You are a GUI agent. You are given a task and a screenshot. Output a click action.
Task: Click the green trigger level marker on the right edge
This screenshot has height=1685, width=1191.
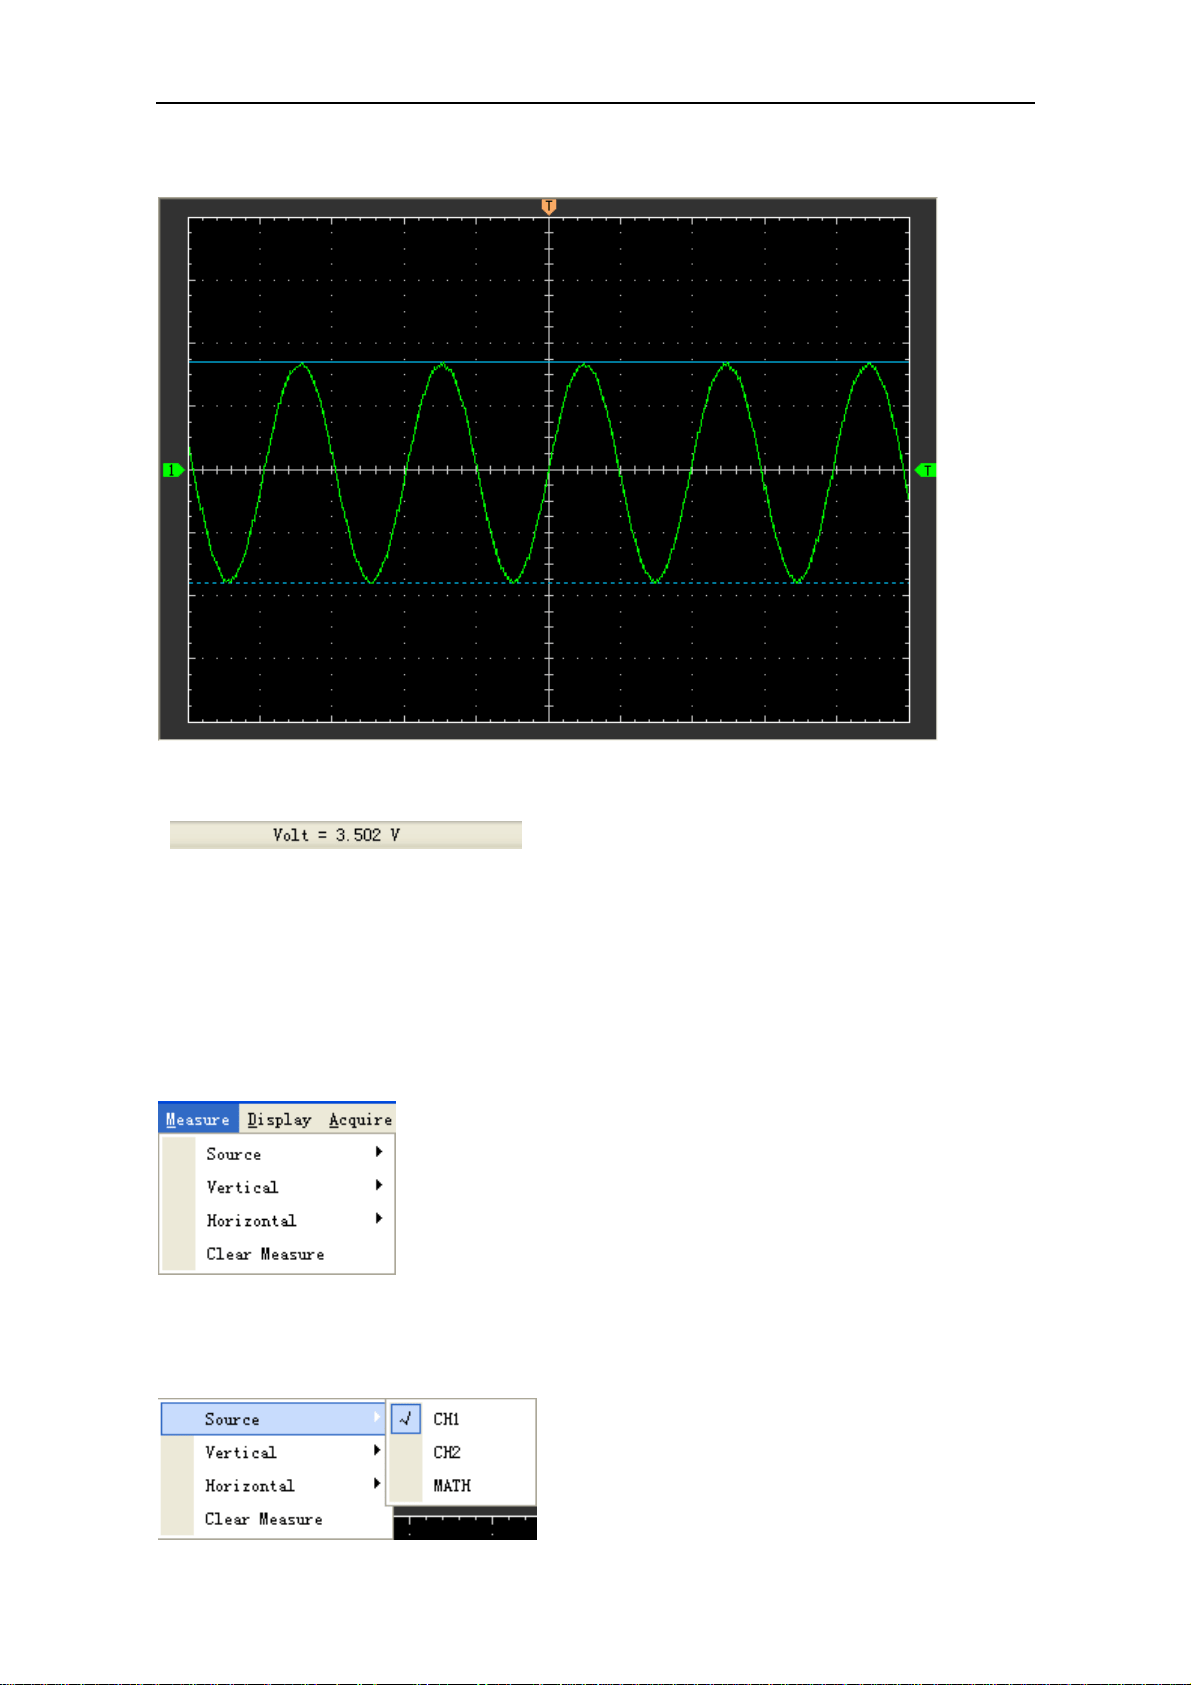pyautogui.click(x=926, y=470)
